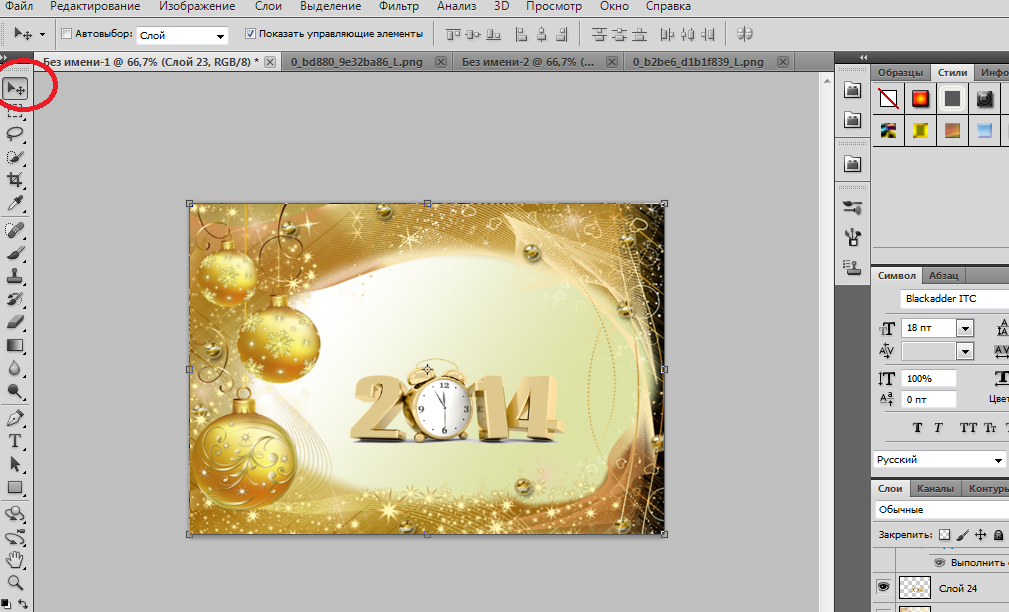Toggle lock position for the layer
This screenshot has height=612, width=1009.
980,535
